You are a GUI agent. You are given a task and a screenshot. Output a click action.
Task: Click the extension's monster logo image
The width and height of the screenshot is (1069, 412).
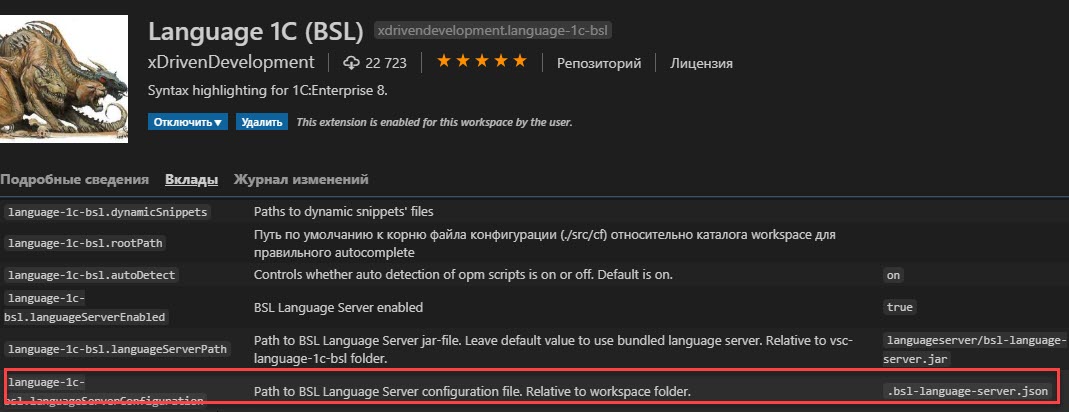[x=64, y=78]
